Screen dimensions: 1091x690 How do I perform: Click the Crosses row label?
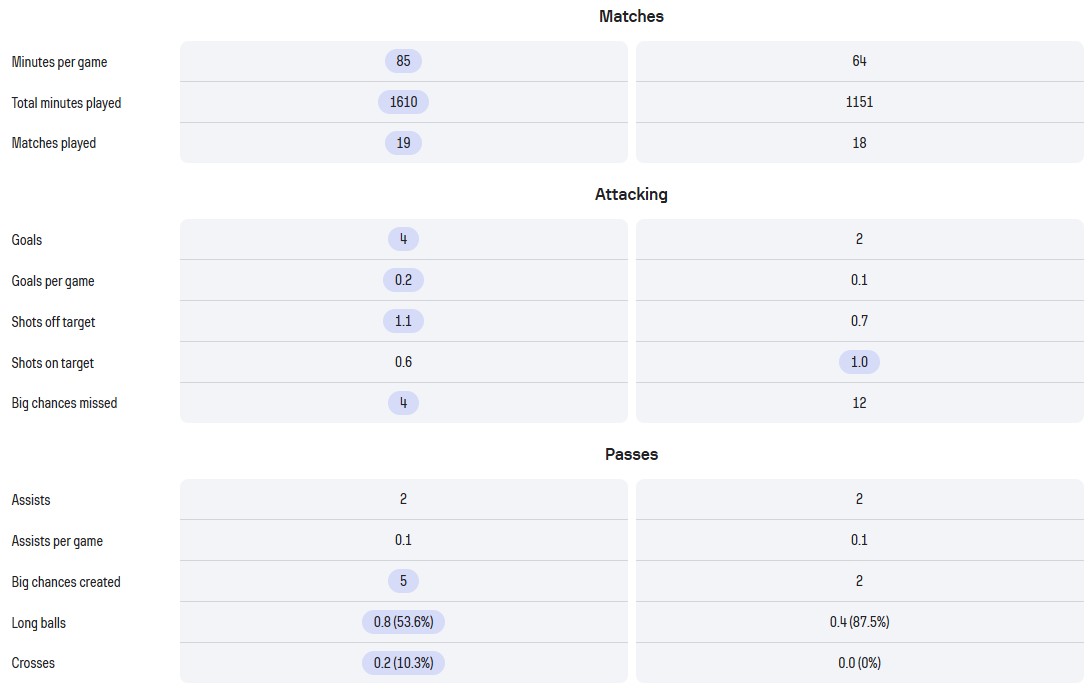tap(33, 663)
